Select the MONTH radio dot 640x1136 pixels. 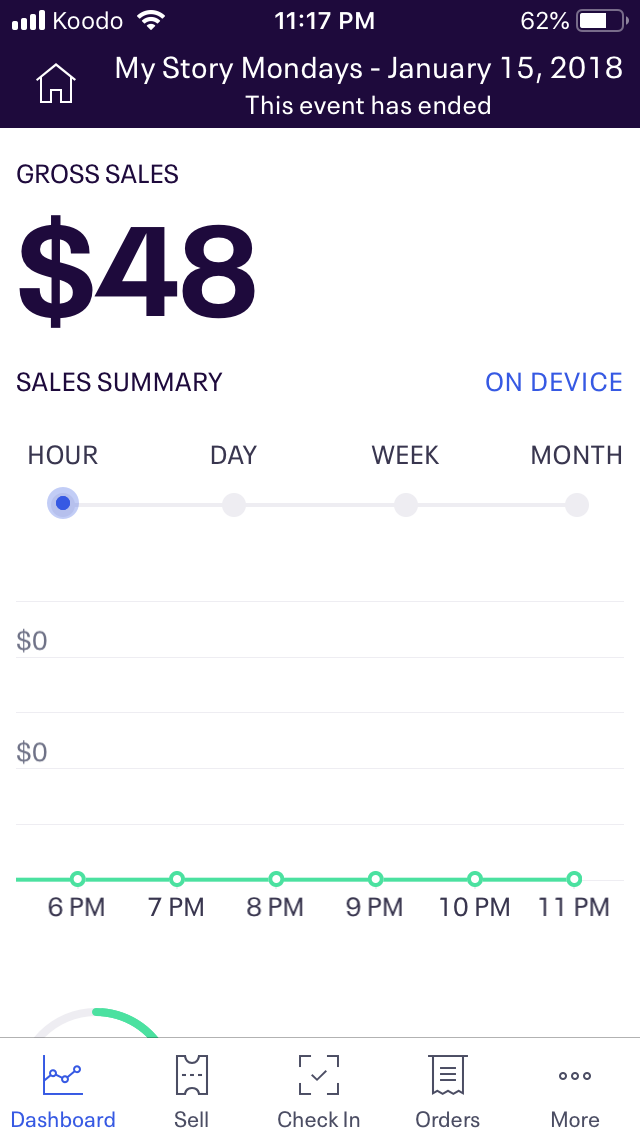pyautogui.click(x=577, y=504)
